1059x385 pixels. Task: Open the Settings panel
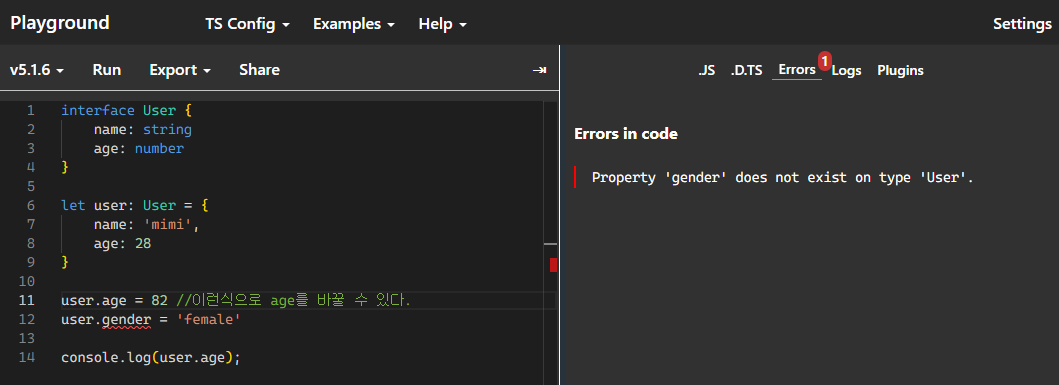(x=1022, y=24)
